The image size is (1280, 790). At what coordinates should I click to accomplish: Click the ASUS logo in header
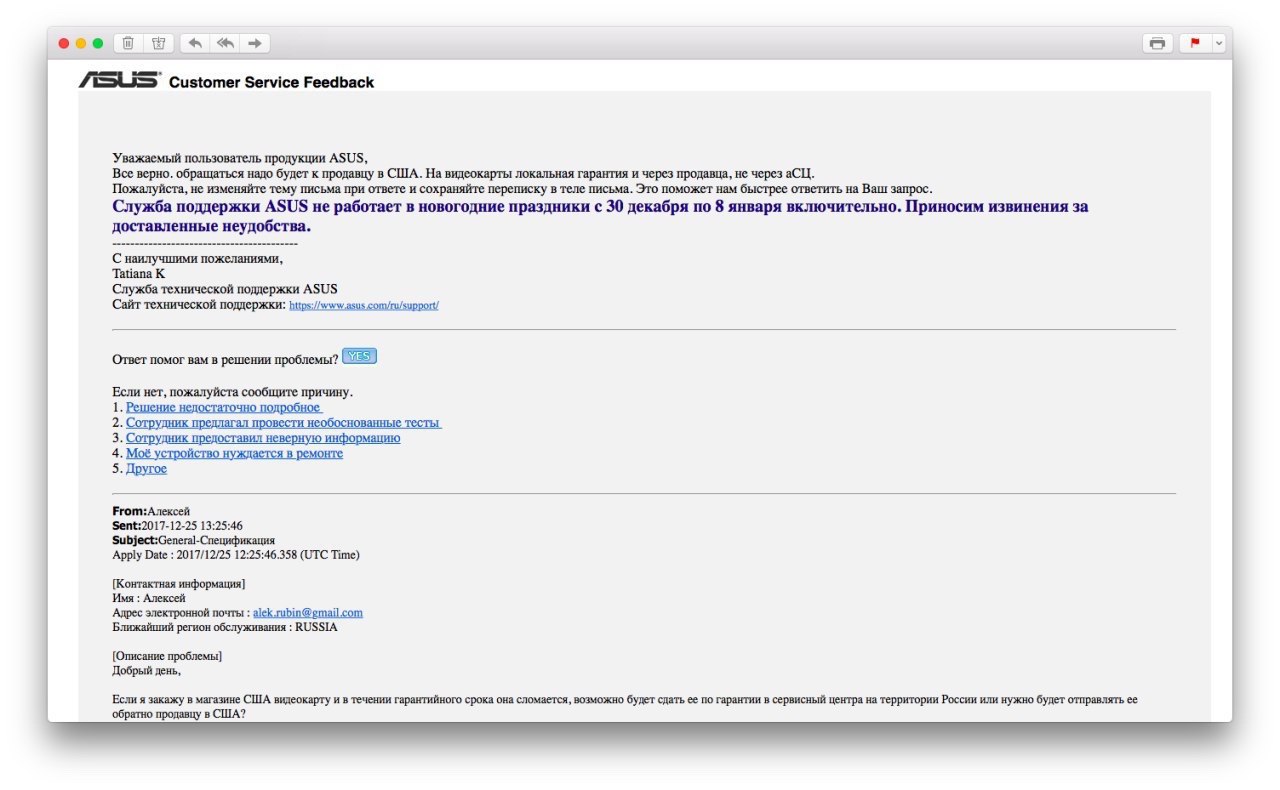[x=119, y=80]
